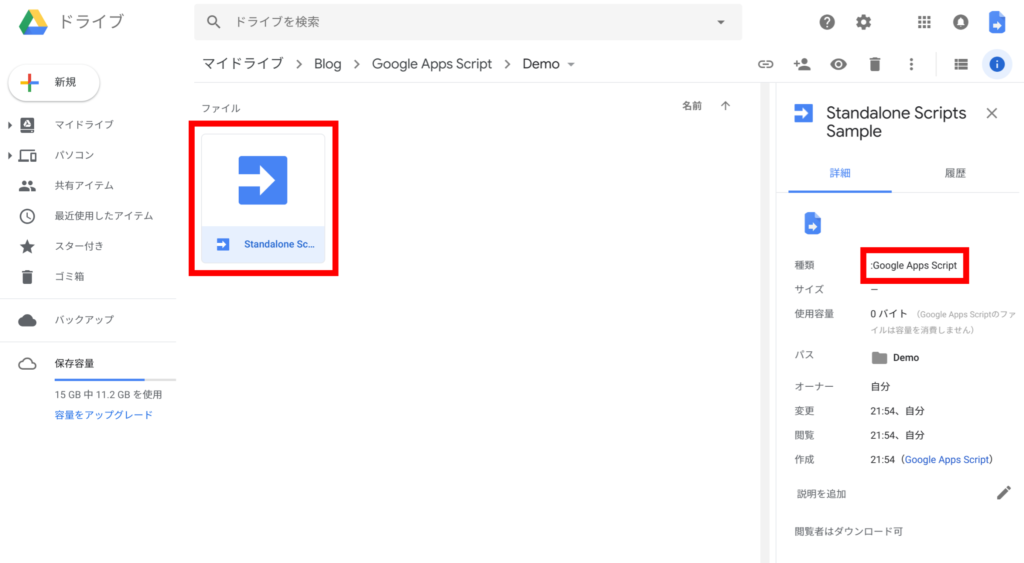Screen dimensions: 1024x563
Task: Reverse sort direction with the arrow
Action: (725, 106)
